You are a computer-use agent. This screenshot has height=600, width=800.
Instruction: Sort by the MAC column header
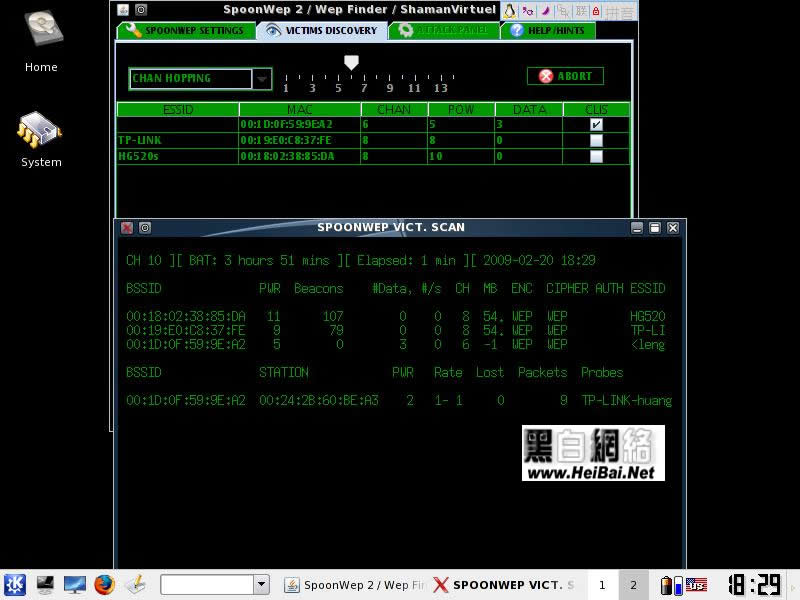299,110
